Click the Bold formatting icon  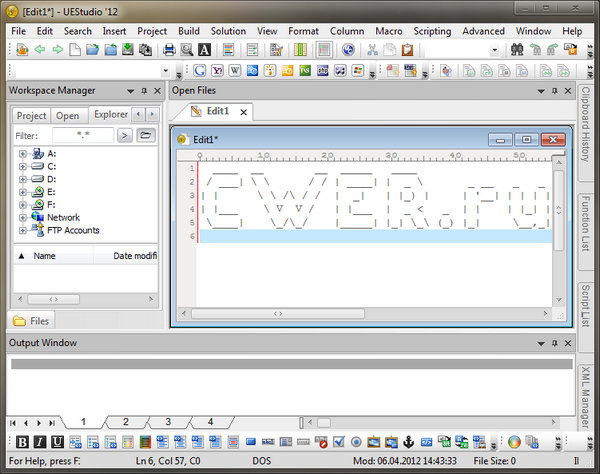[22, 442]
